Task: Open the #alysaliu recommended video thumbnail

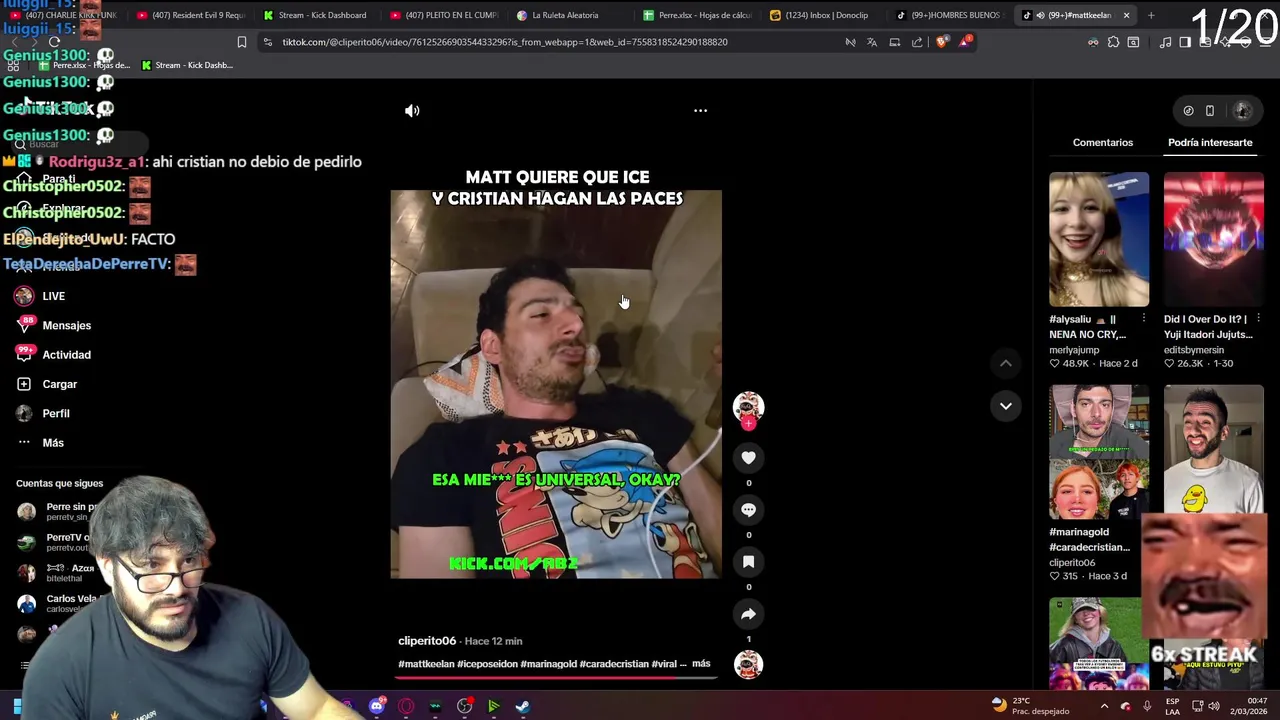Action: [1099, 239]
